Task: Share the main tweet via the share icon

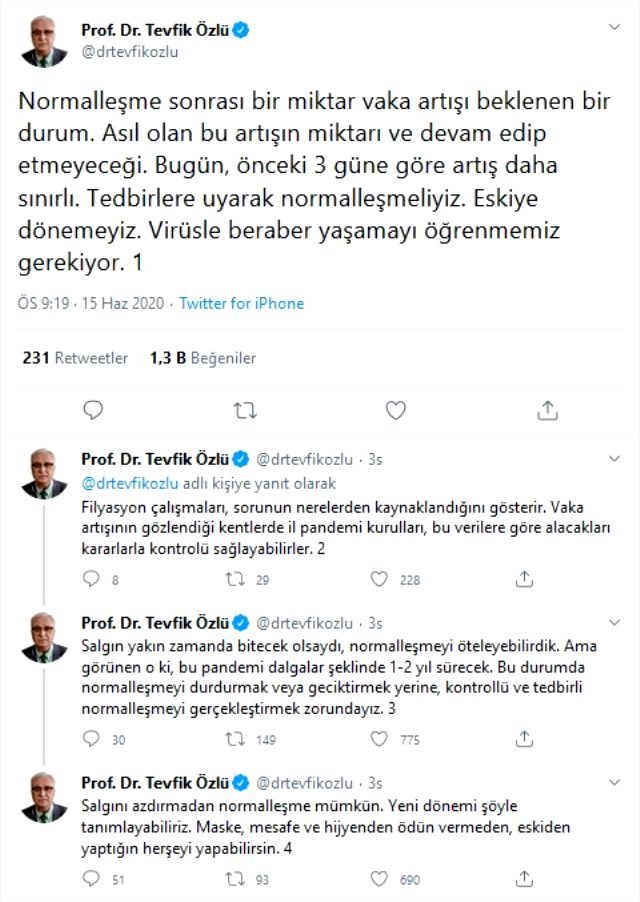Action: (x=547, y=410)
